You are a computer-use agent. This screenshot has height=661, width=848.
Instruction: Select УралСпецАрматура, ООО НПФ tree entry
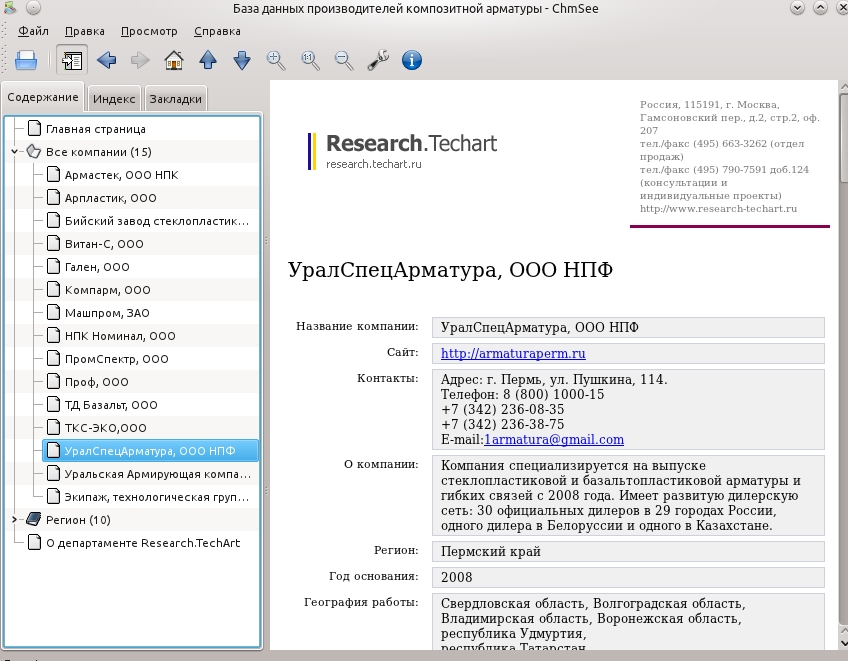click(150, 451)
